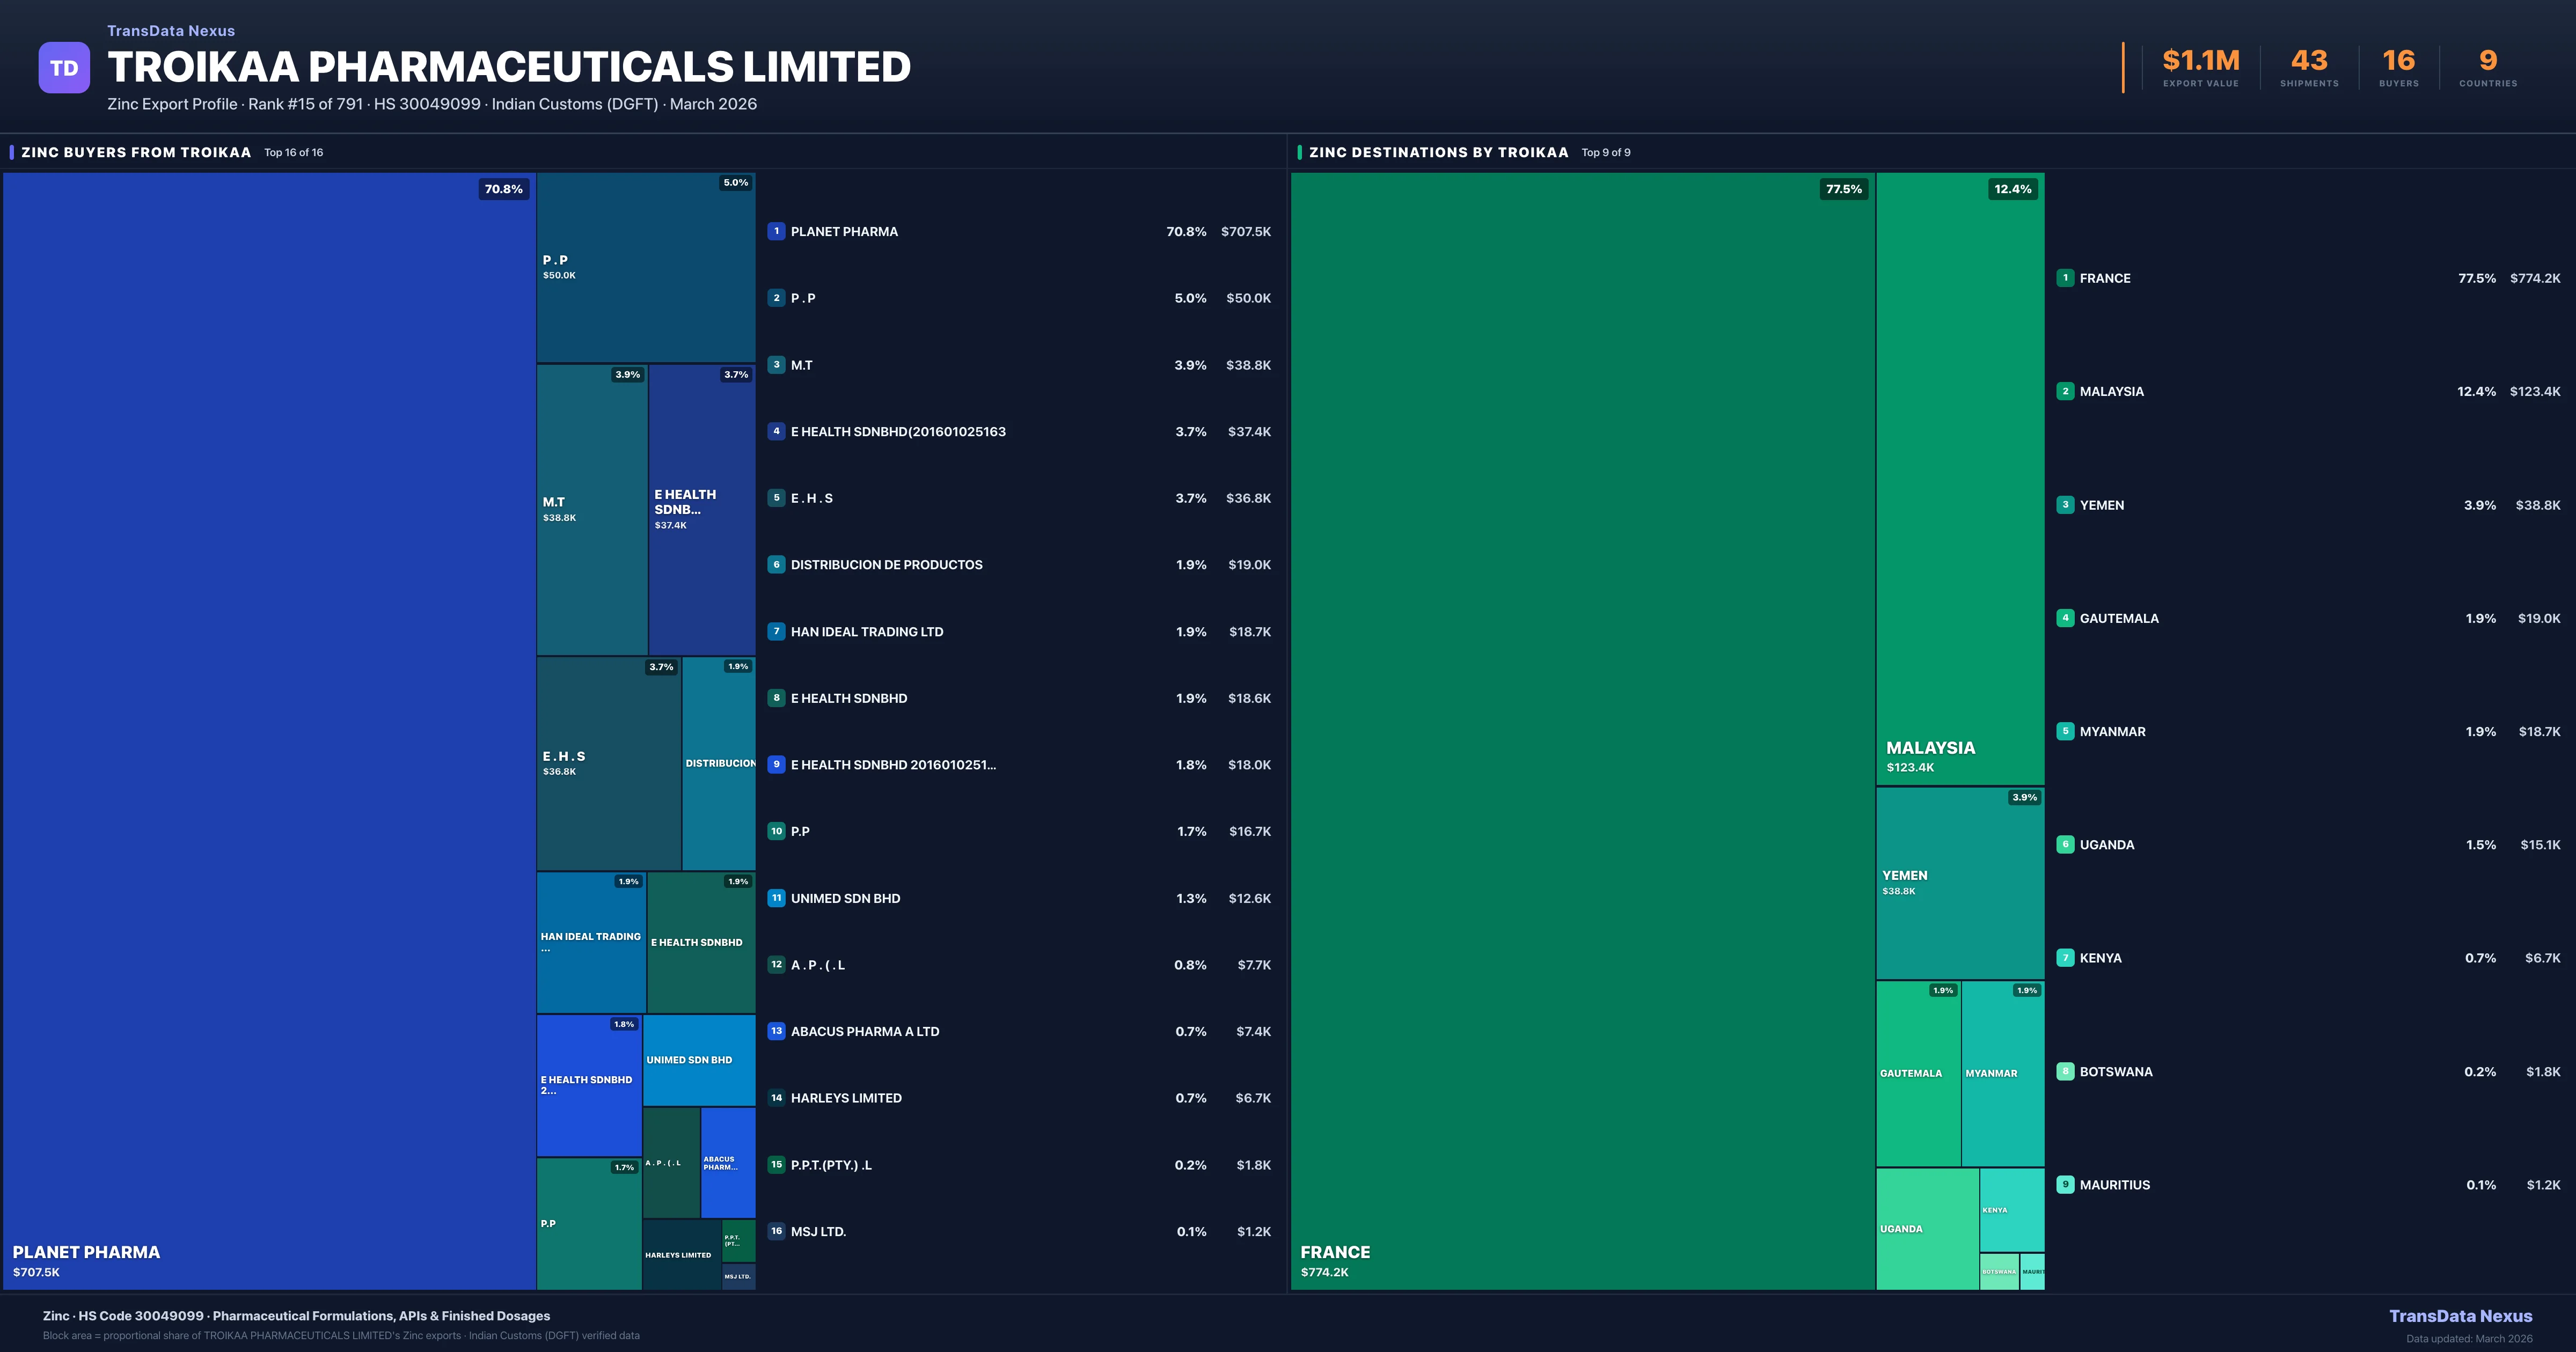The width and height of the screenshot is (2576, 1352).
Task: Click the Zinc Buyers From Troikaa heading
Action: coord(136,152)
